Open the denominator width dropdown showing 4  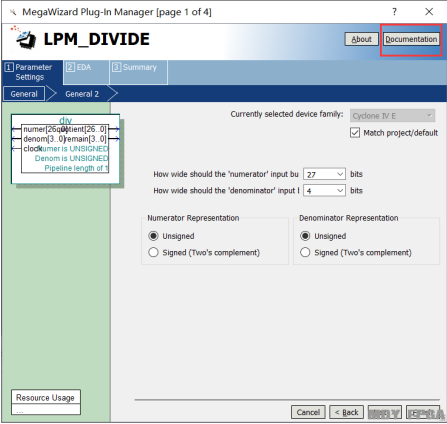click(324, 191)
